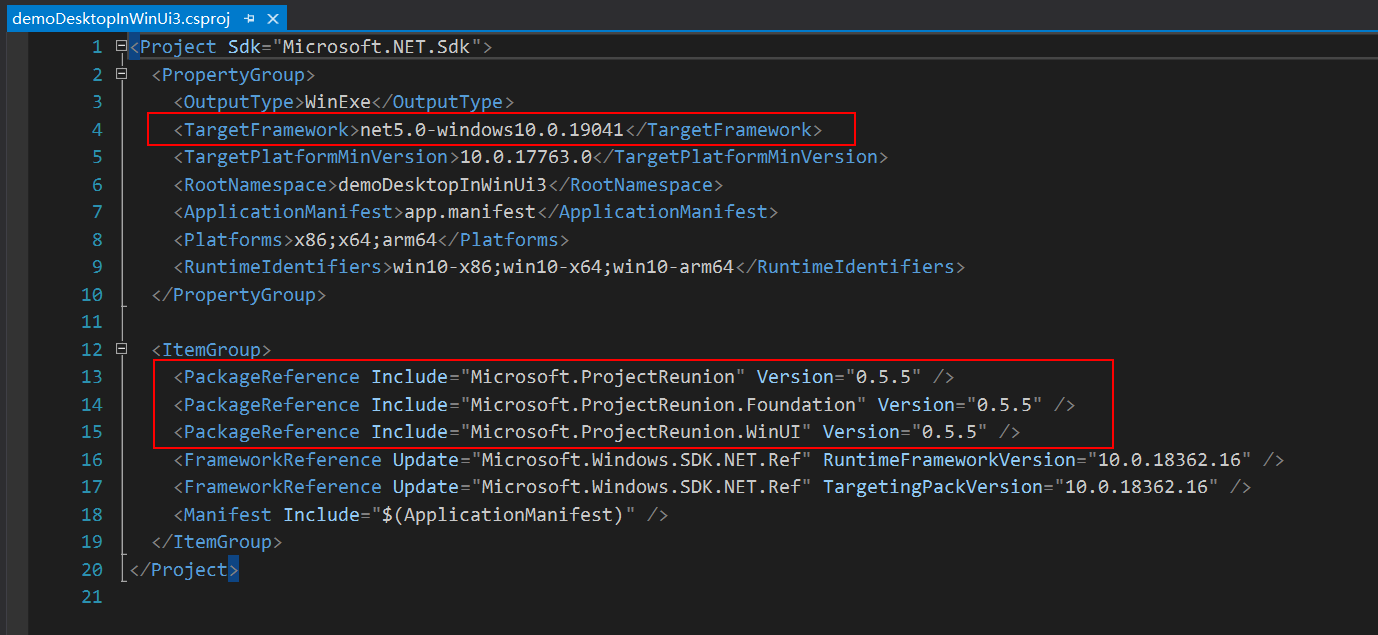This screenshot has height=635, width=1378.
Task: Click the "0.5.5" version of the ProjectReunion.WinUI package
Action: click(x=951, y=432)
